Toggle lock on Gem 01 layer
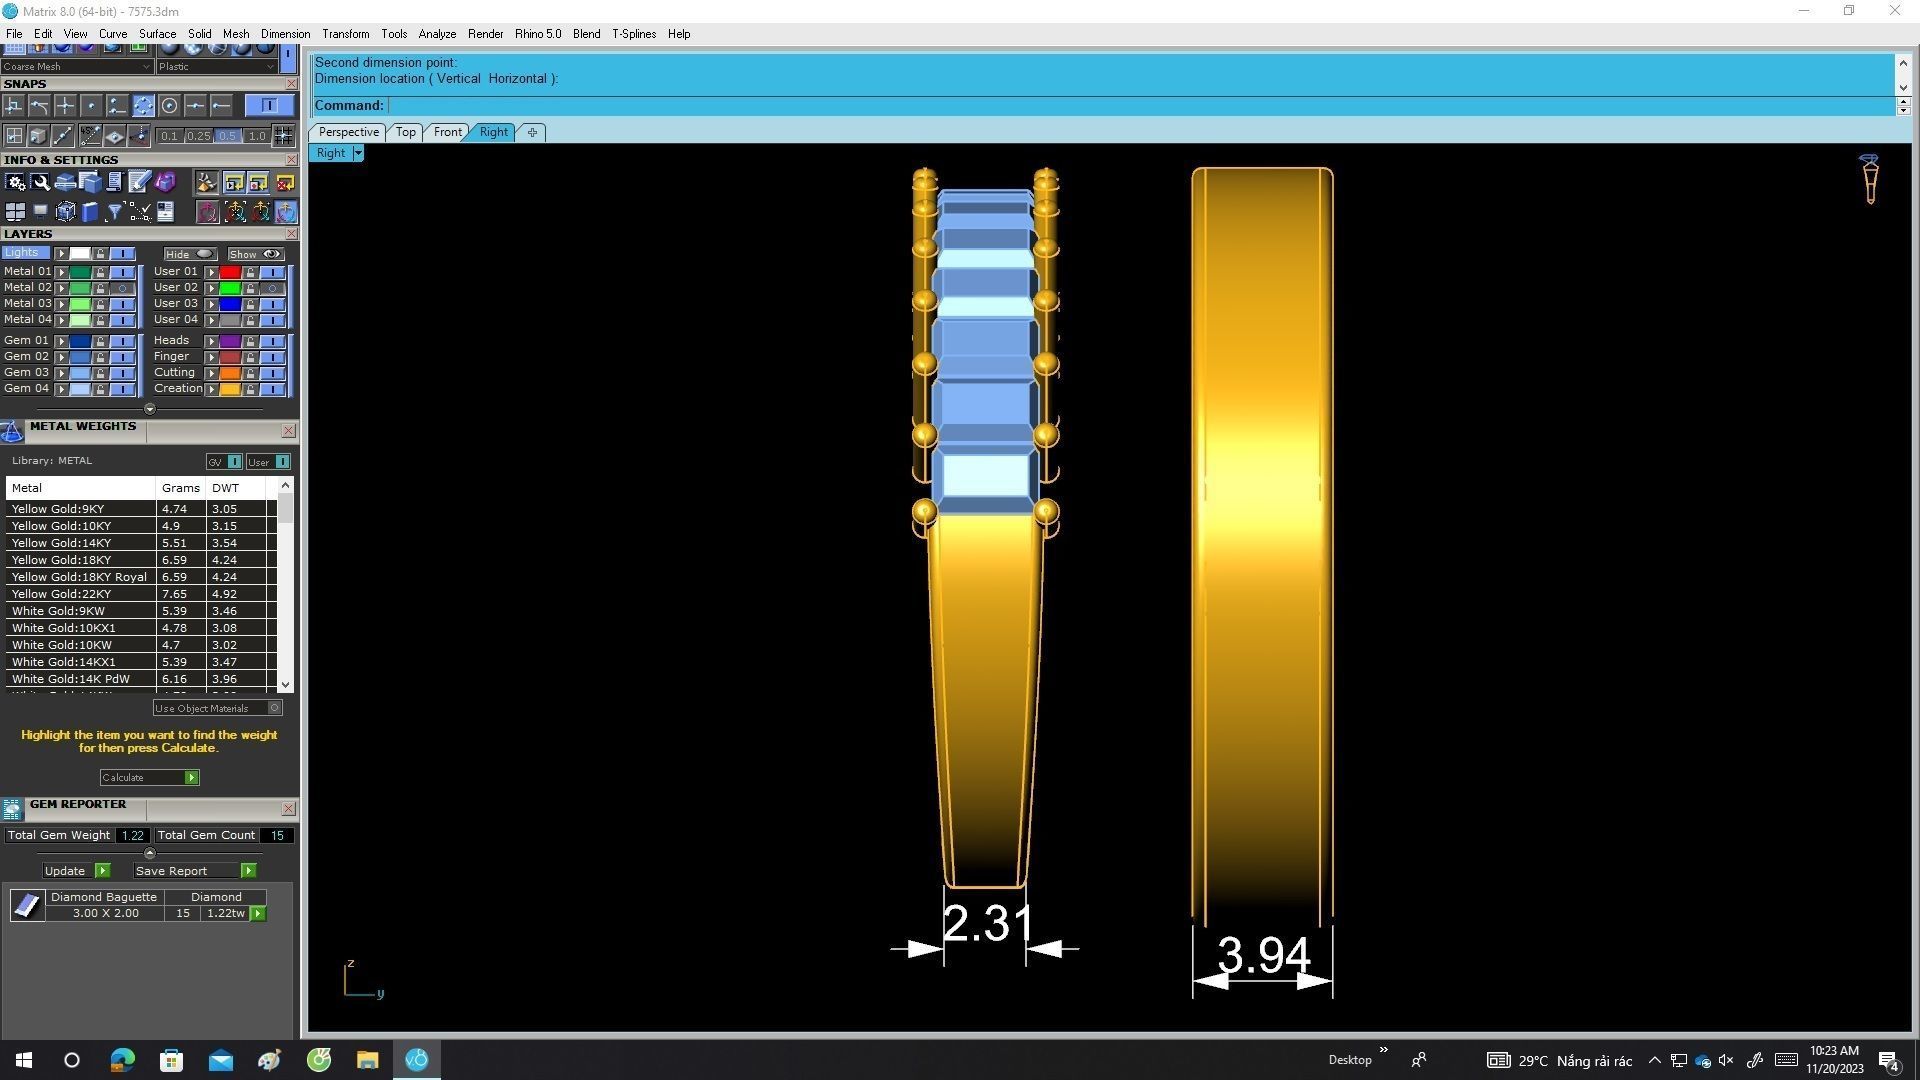This screenshot has height=1080, width=1920. [x=100, y=341]
